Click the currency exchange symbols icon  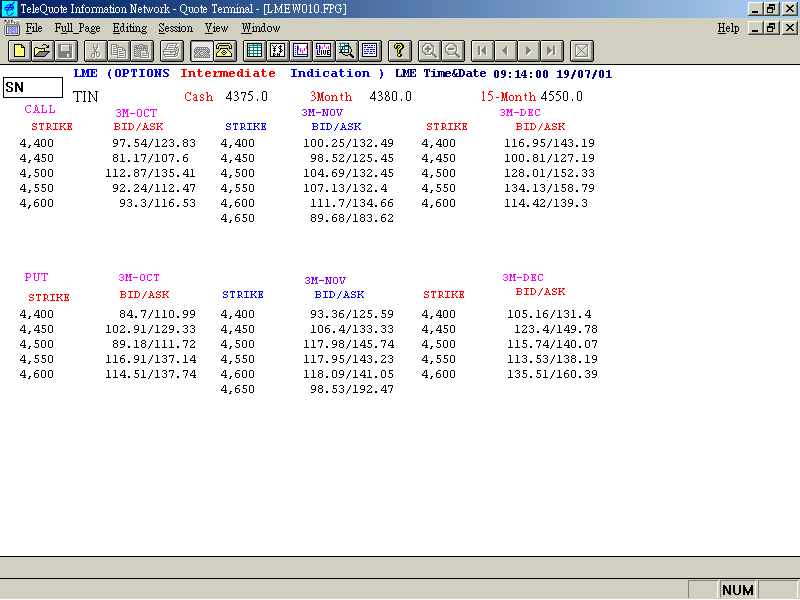(x=278, y=51)
